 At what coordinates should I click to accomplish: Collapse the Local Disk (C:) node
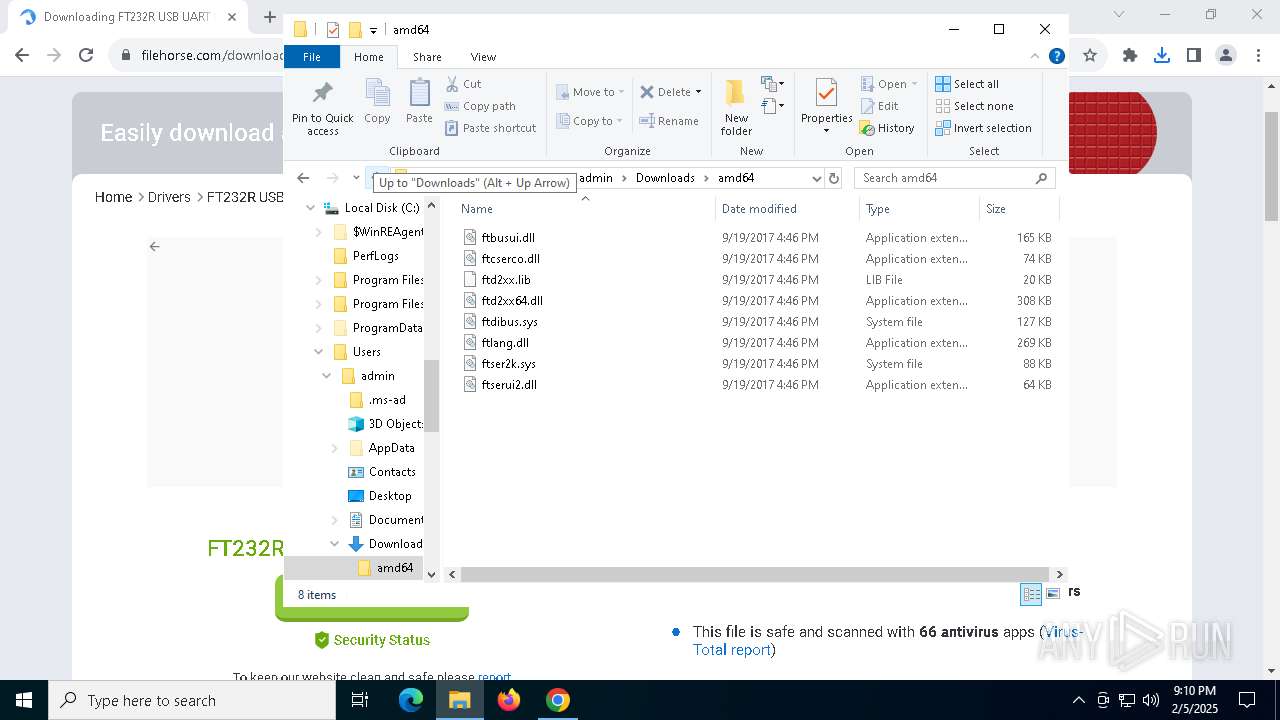point(311,208)
